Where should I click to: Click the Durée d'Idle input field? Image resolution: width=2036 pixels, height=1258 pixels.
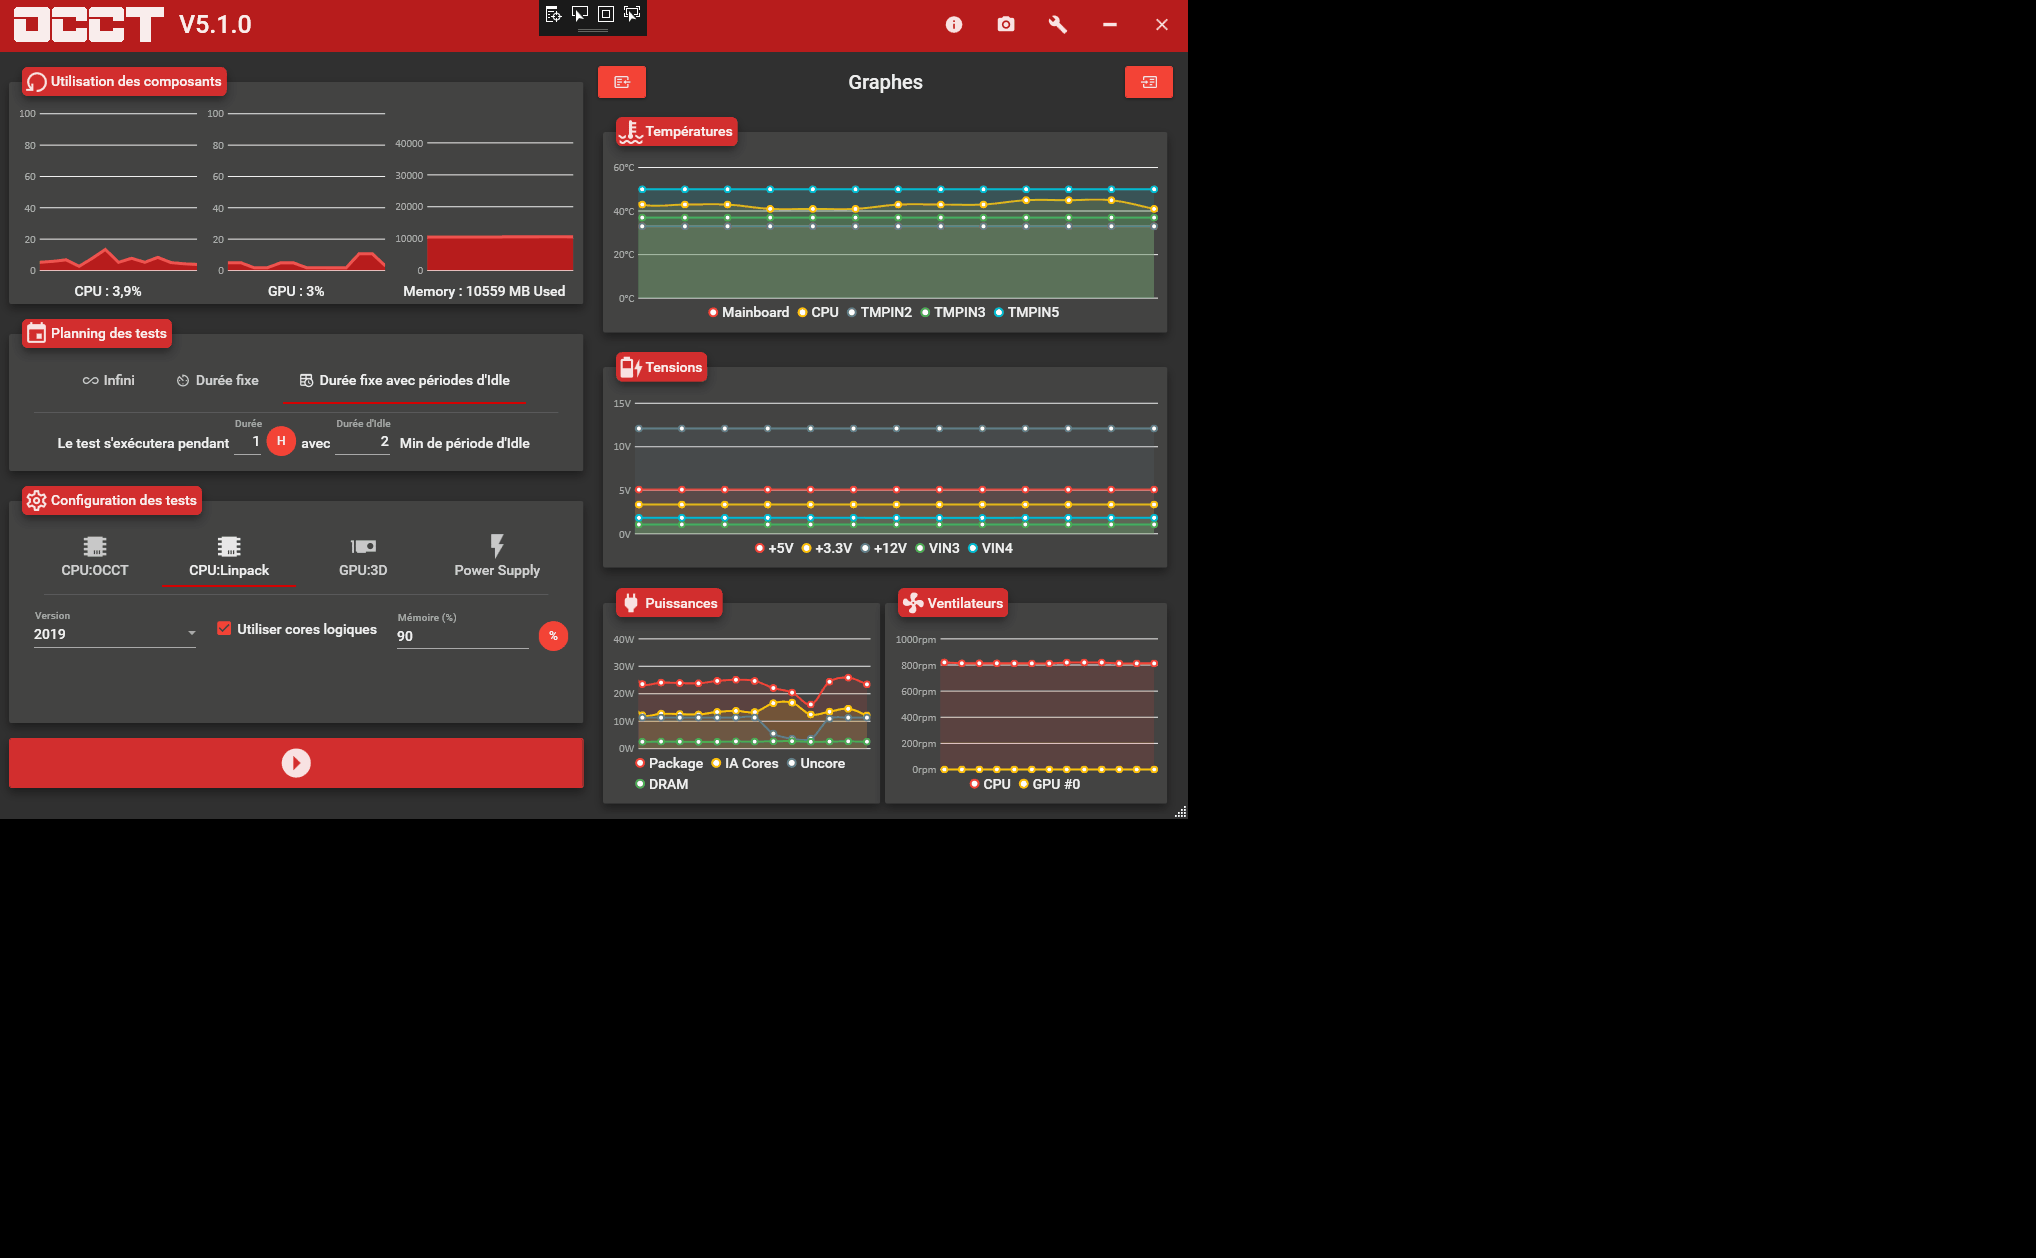tap(362, 441)
